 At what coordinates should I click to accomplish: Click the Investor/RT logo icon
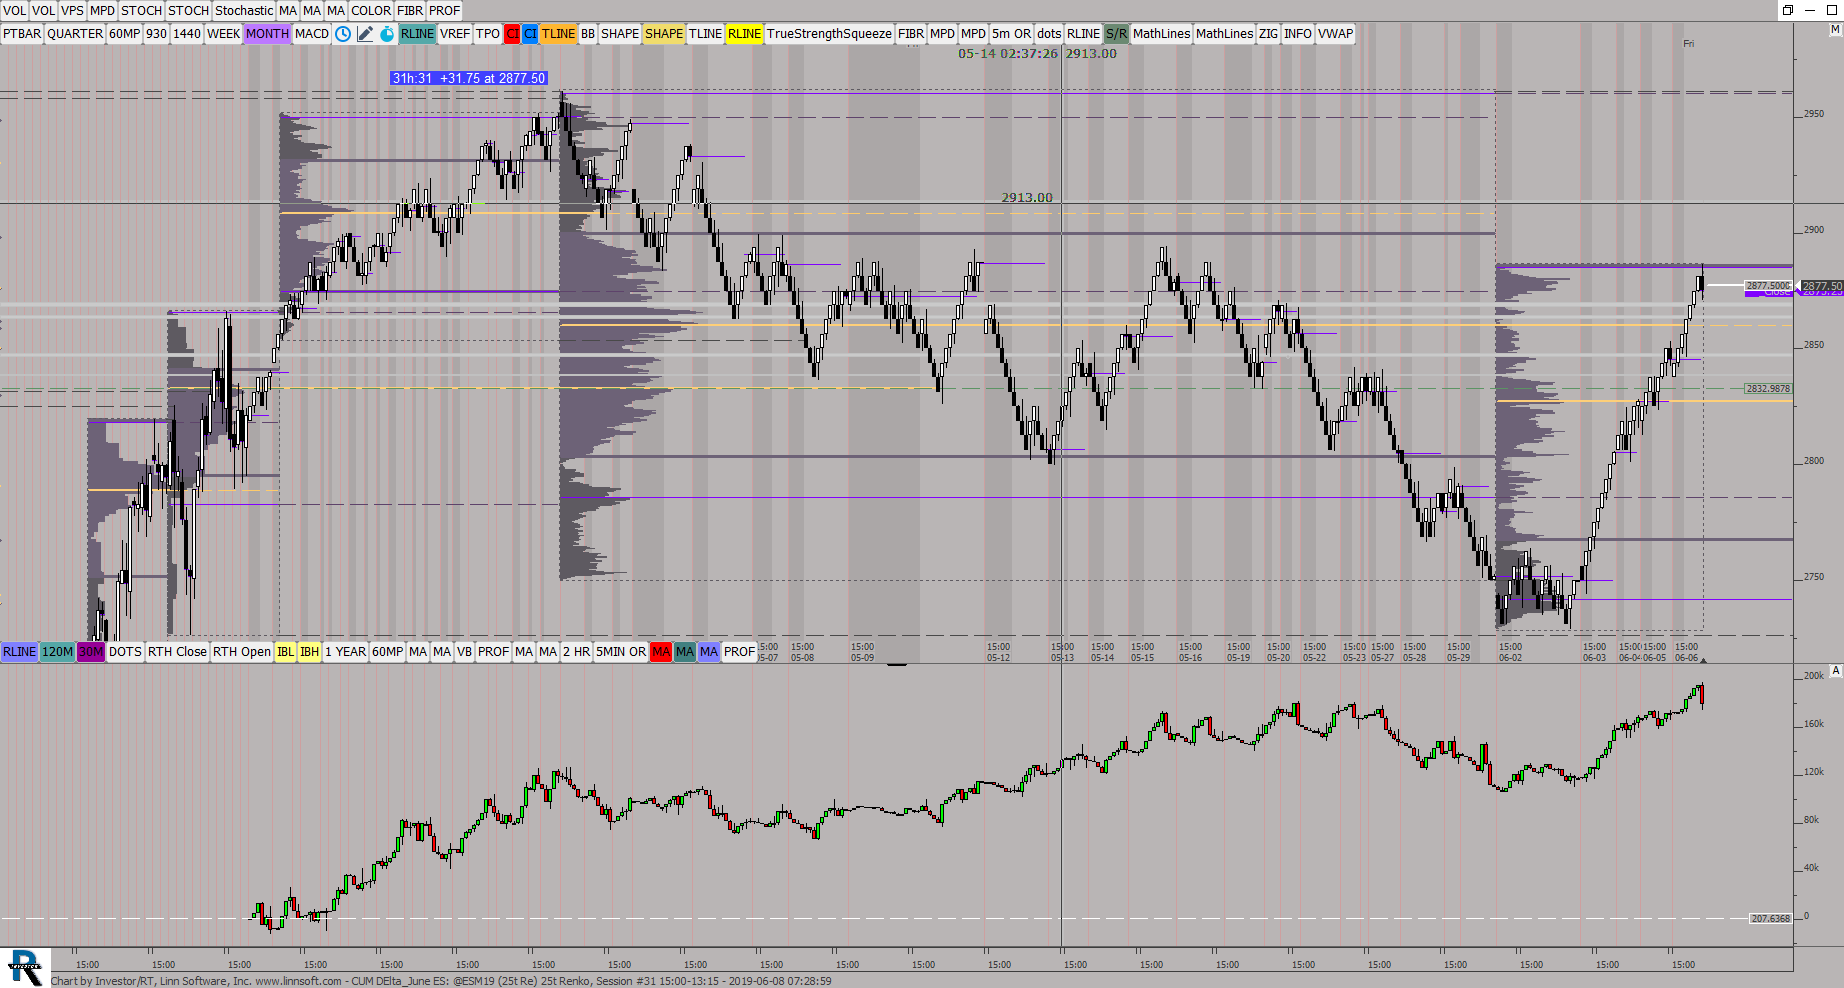(24, 967)
